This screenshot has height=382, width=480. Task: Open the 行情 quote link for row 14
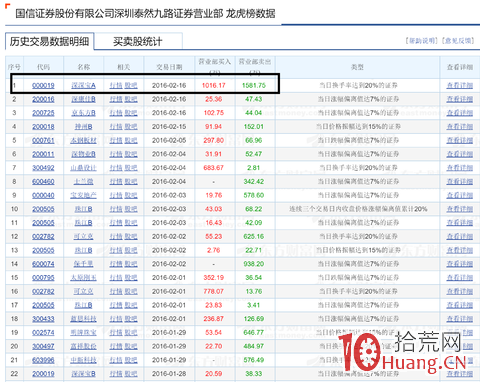point(116,264)
